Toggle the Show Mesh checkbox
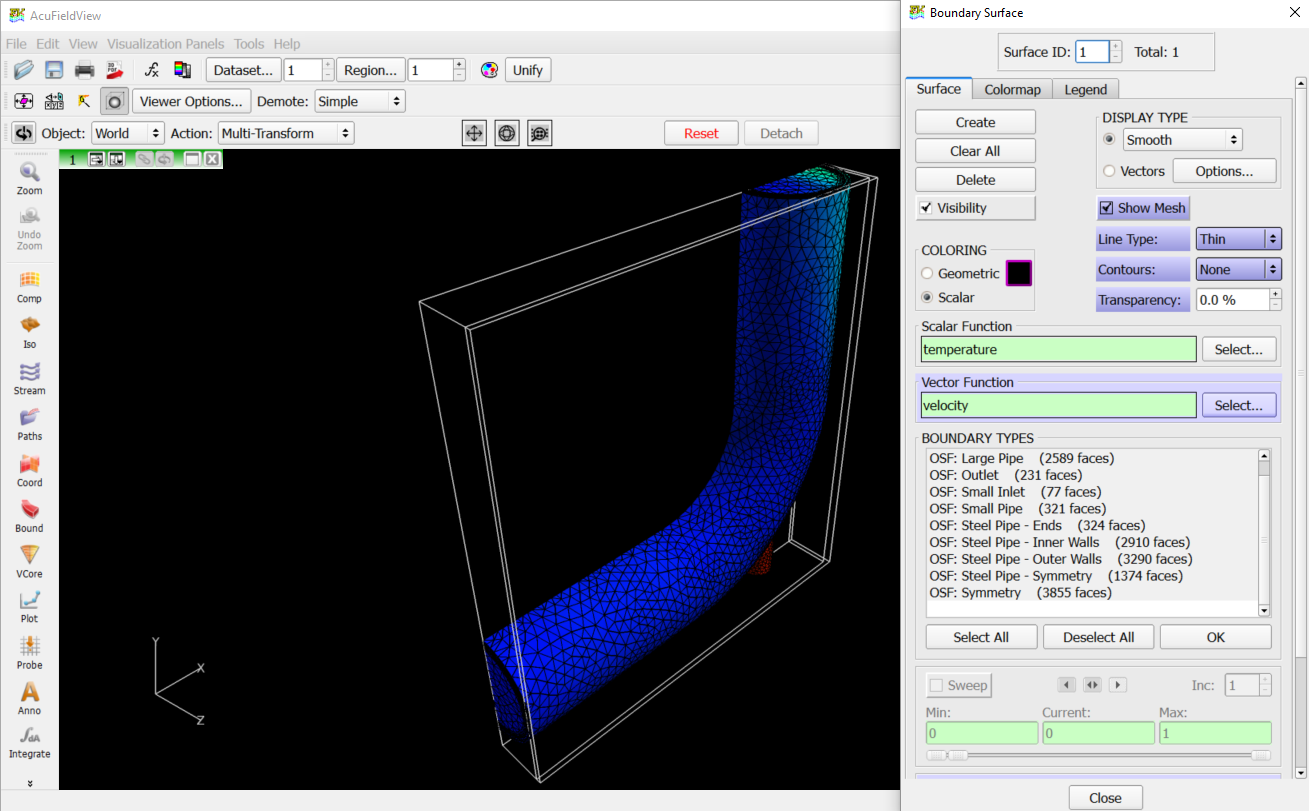 (1106, 208)
